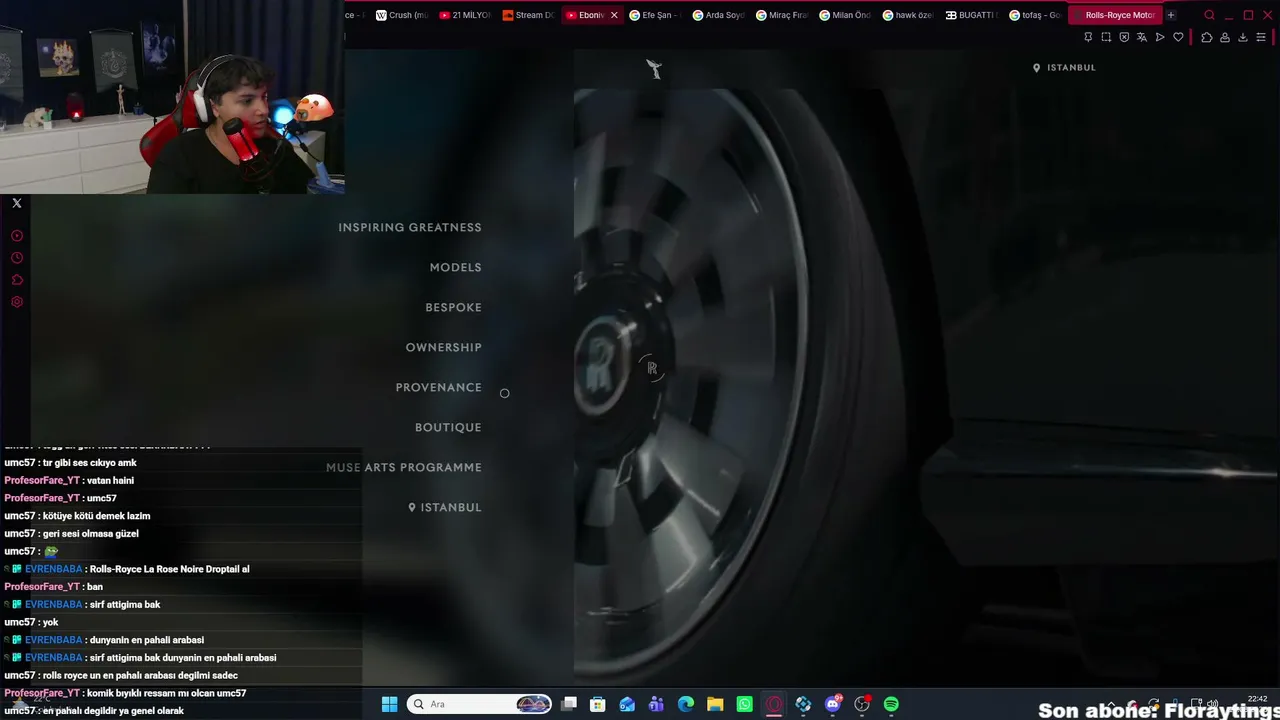The image size is (1280, 720).
Task: Switch to the Miraç Fırat Google tab
Action: pos(782,15)
